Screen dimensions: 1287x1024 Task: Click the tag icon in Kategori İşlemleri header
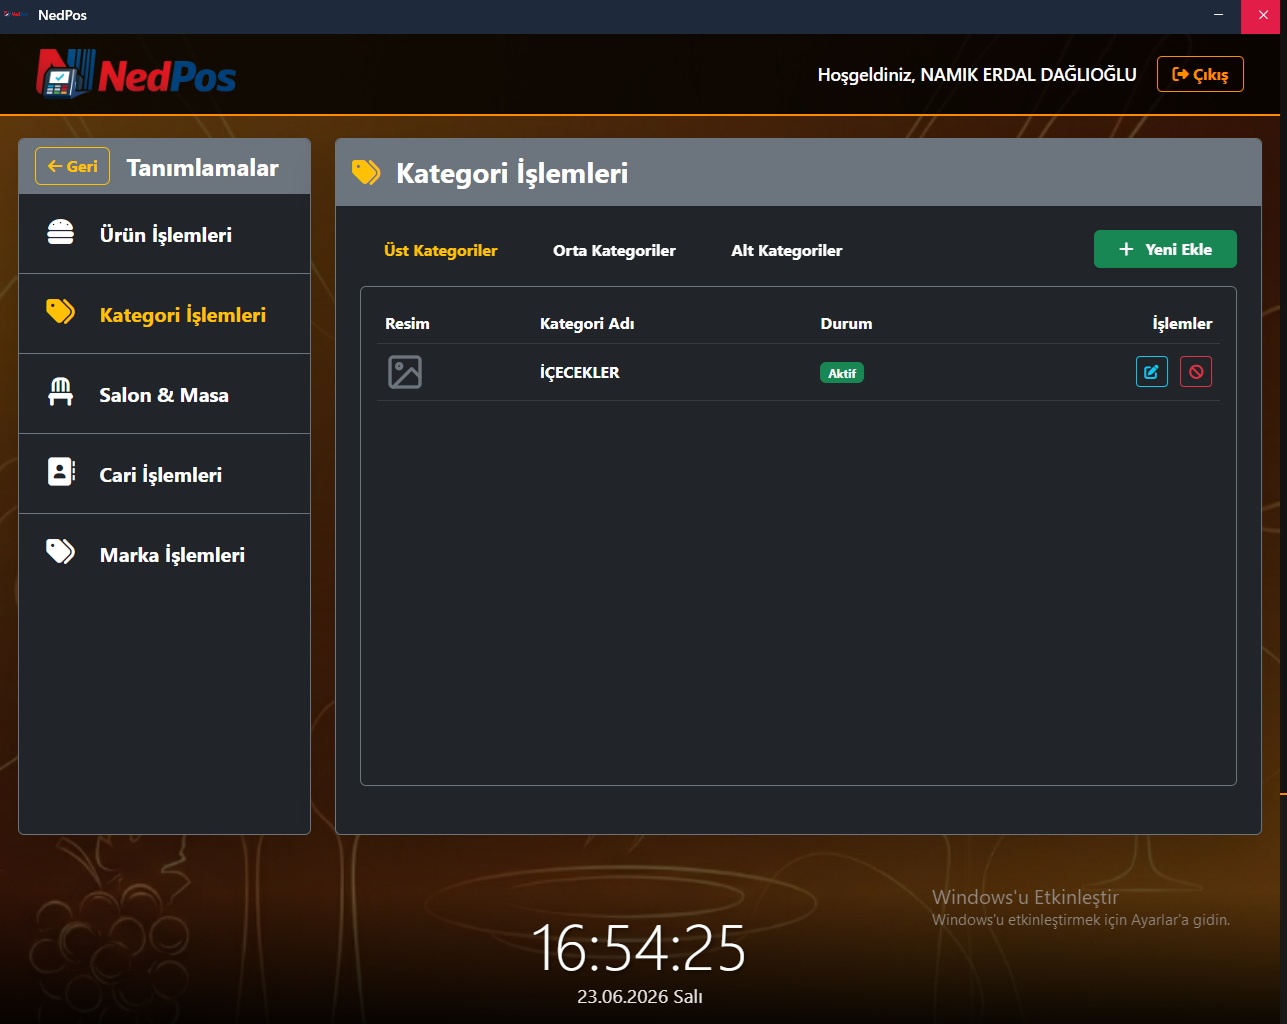366,173
